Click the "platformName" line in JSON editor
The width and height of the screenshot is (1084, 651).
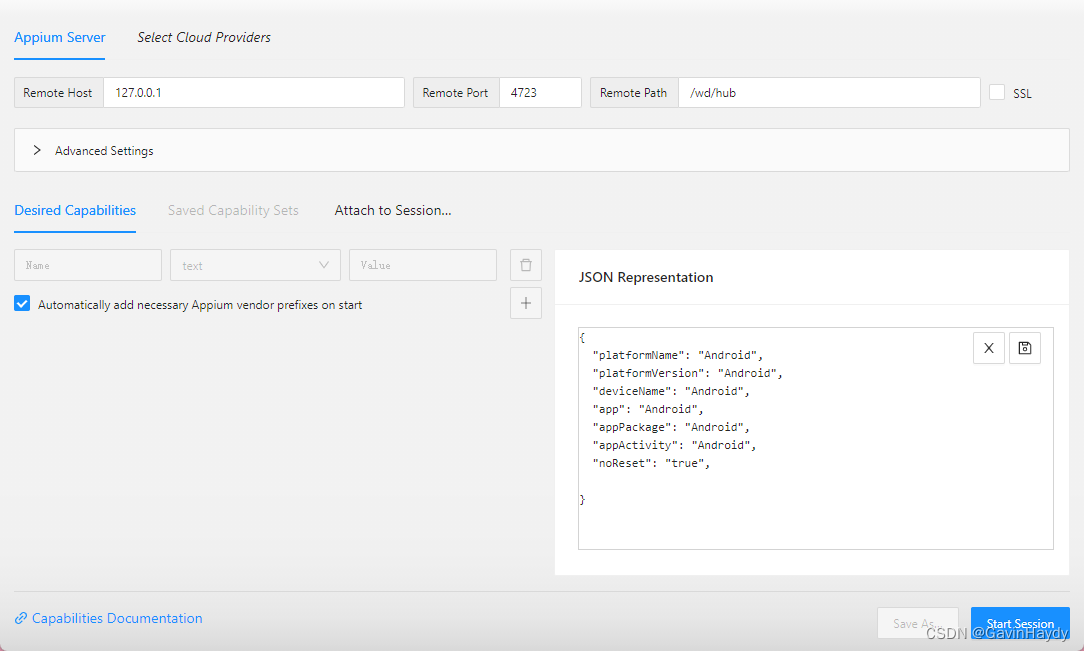click(678, 355)
